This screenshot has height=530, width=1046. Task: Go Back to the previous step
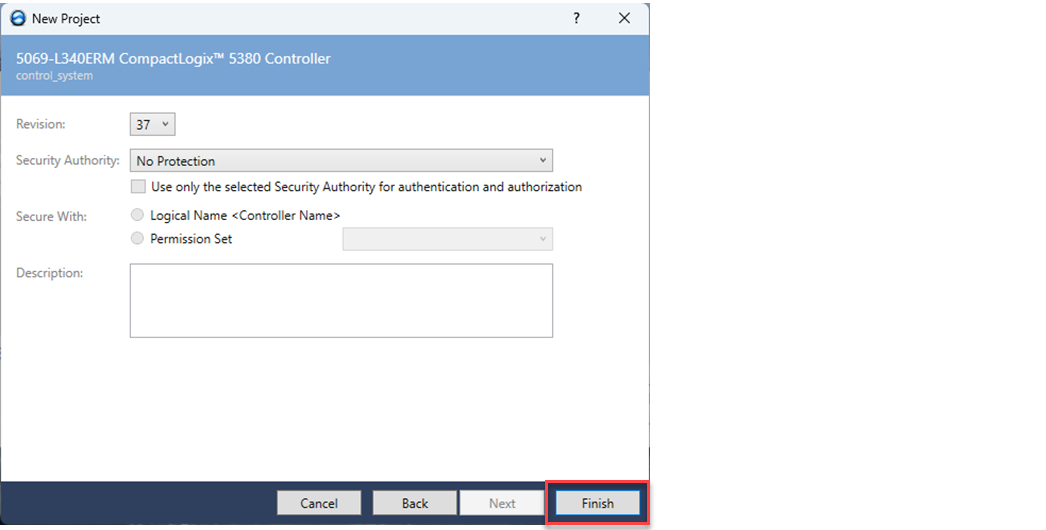(x=415, y=503)
